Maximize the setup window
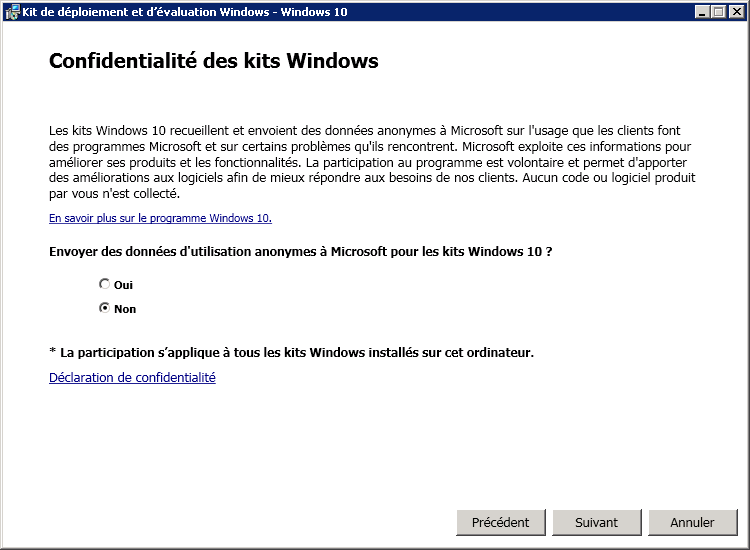750x550 pixels. (718, 11)
